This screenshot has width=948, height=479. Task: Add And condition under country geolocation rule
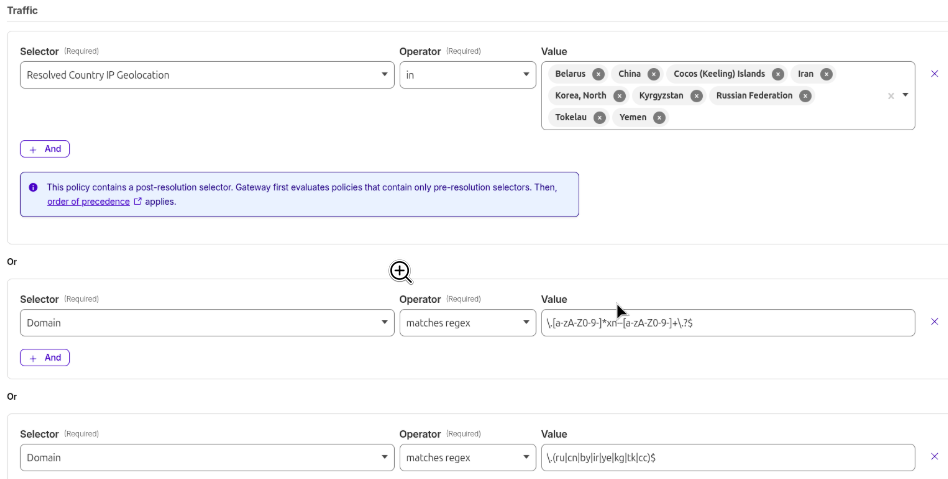tap(45, 149)
